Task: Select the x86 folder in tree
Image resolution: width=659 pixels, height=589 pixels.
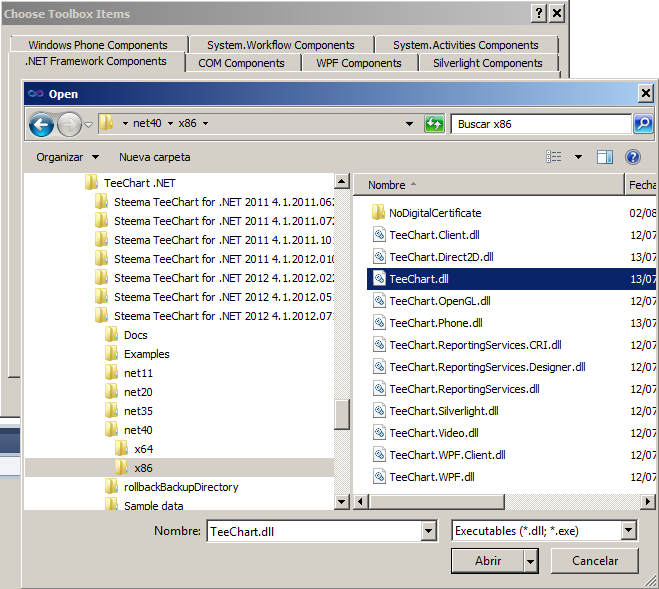Action: [x=179, y=468]
